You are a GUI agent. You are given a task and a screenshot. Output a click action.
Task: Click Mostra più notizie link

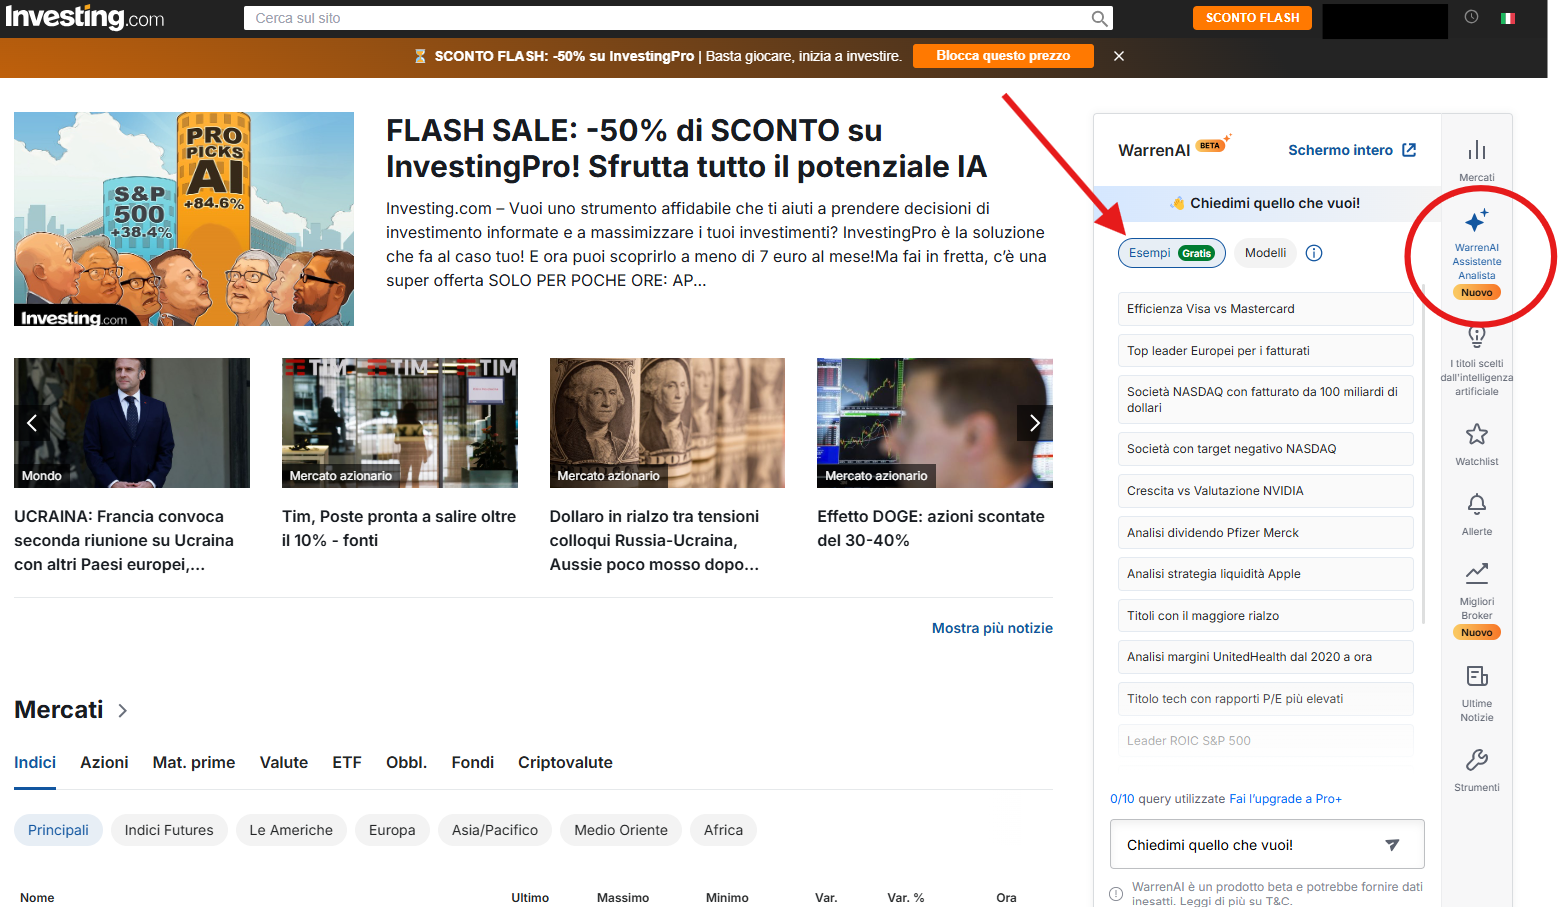992,628
